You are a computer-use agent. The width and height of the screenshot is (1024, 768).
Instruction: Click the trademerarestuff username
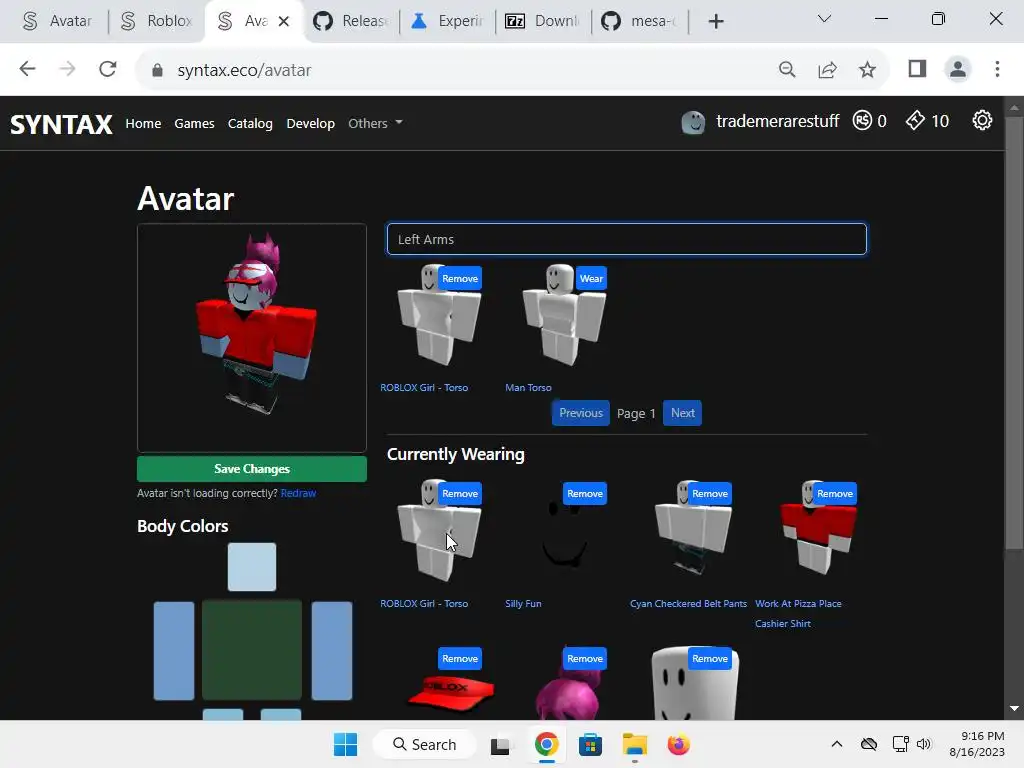pyautogui.click(x=777, y=121)
